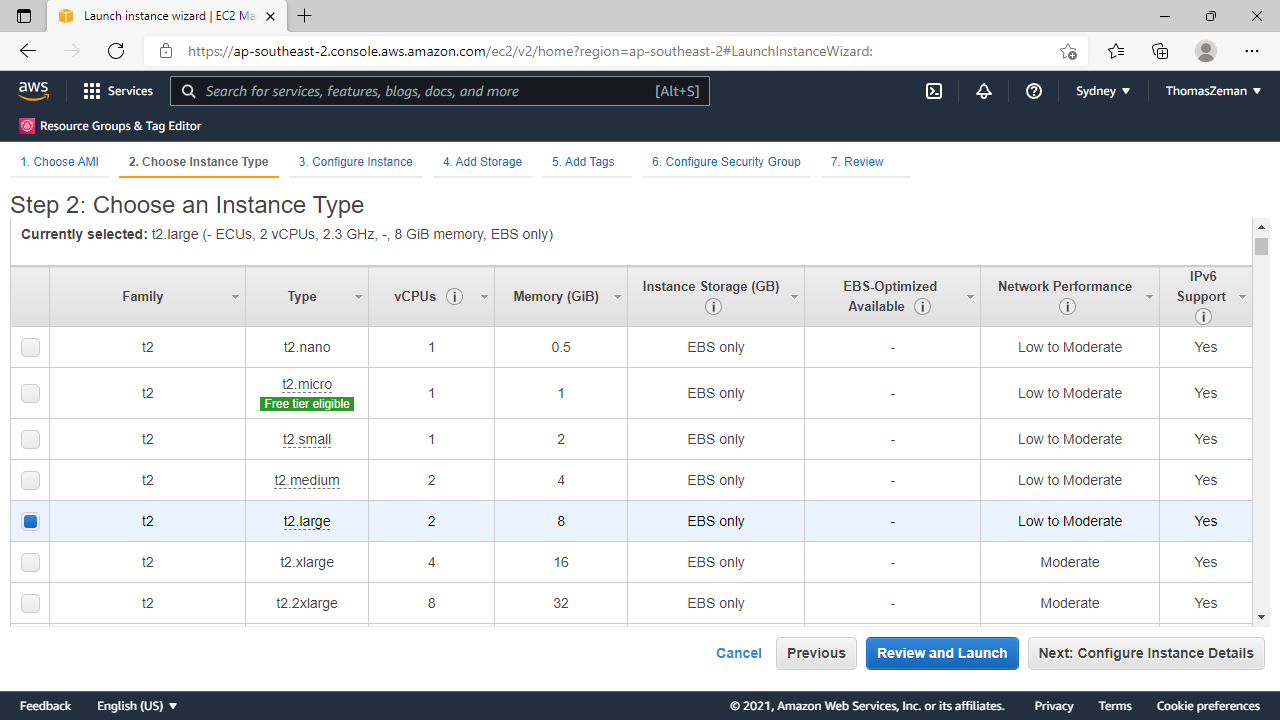Click Review and Launch button

[x=942, y=653]
